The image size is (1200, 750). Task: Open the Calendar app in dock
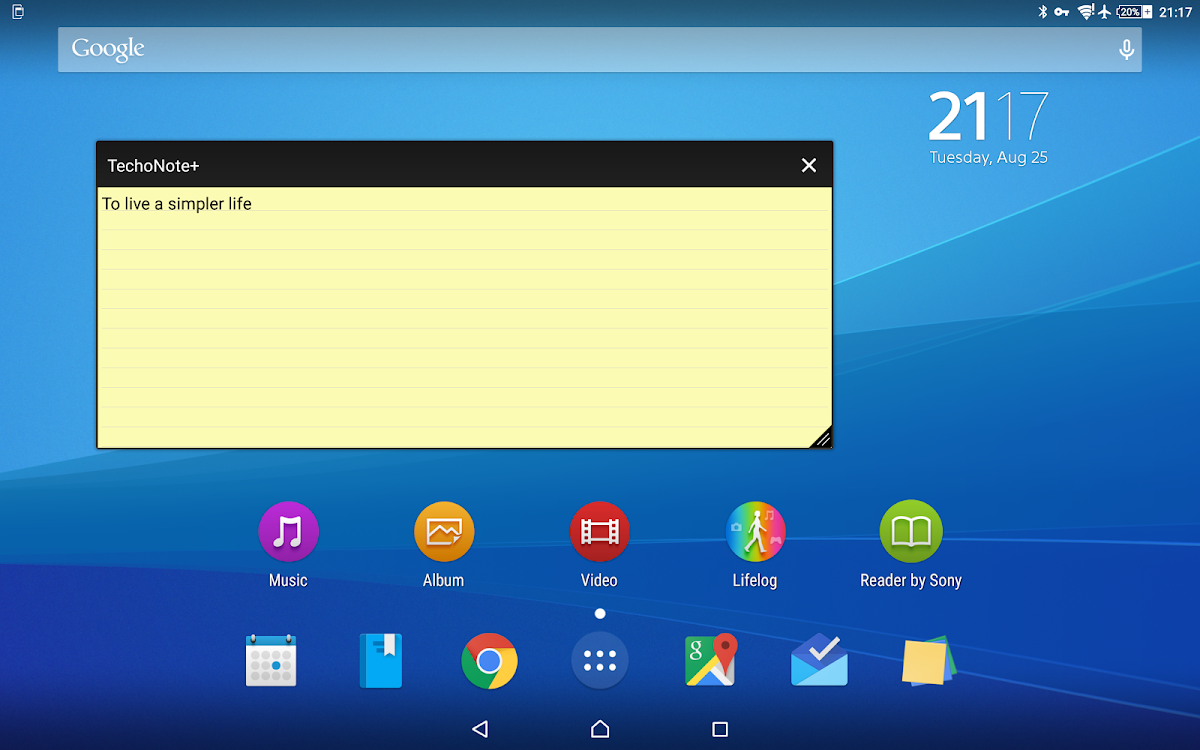(271, 661)
